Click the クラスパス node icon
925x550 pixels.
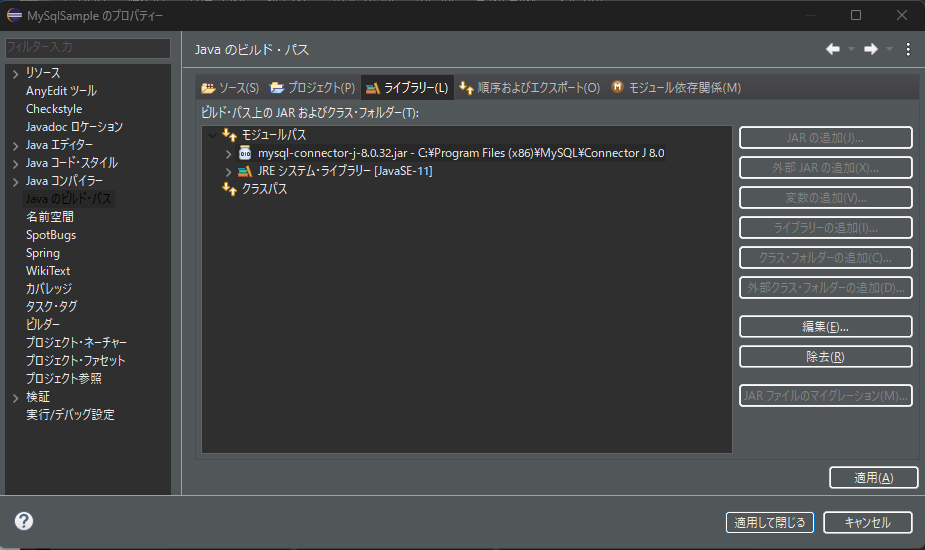coord(229,189)
